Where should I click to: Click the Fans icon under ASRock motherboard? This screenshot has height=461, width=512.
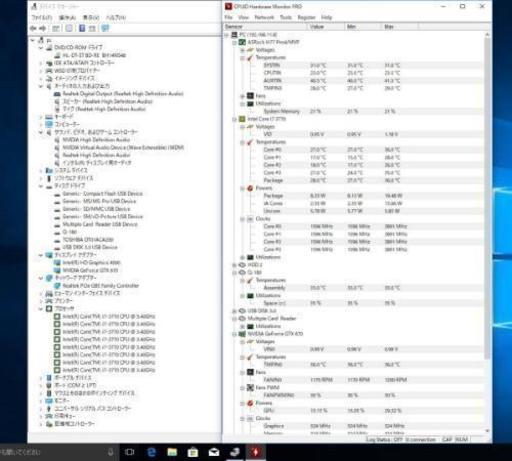tap(250, 96)
